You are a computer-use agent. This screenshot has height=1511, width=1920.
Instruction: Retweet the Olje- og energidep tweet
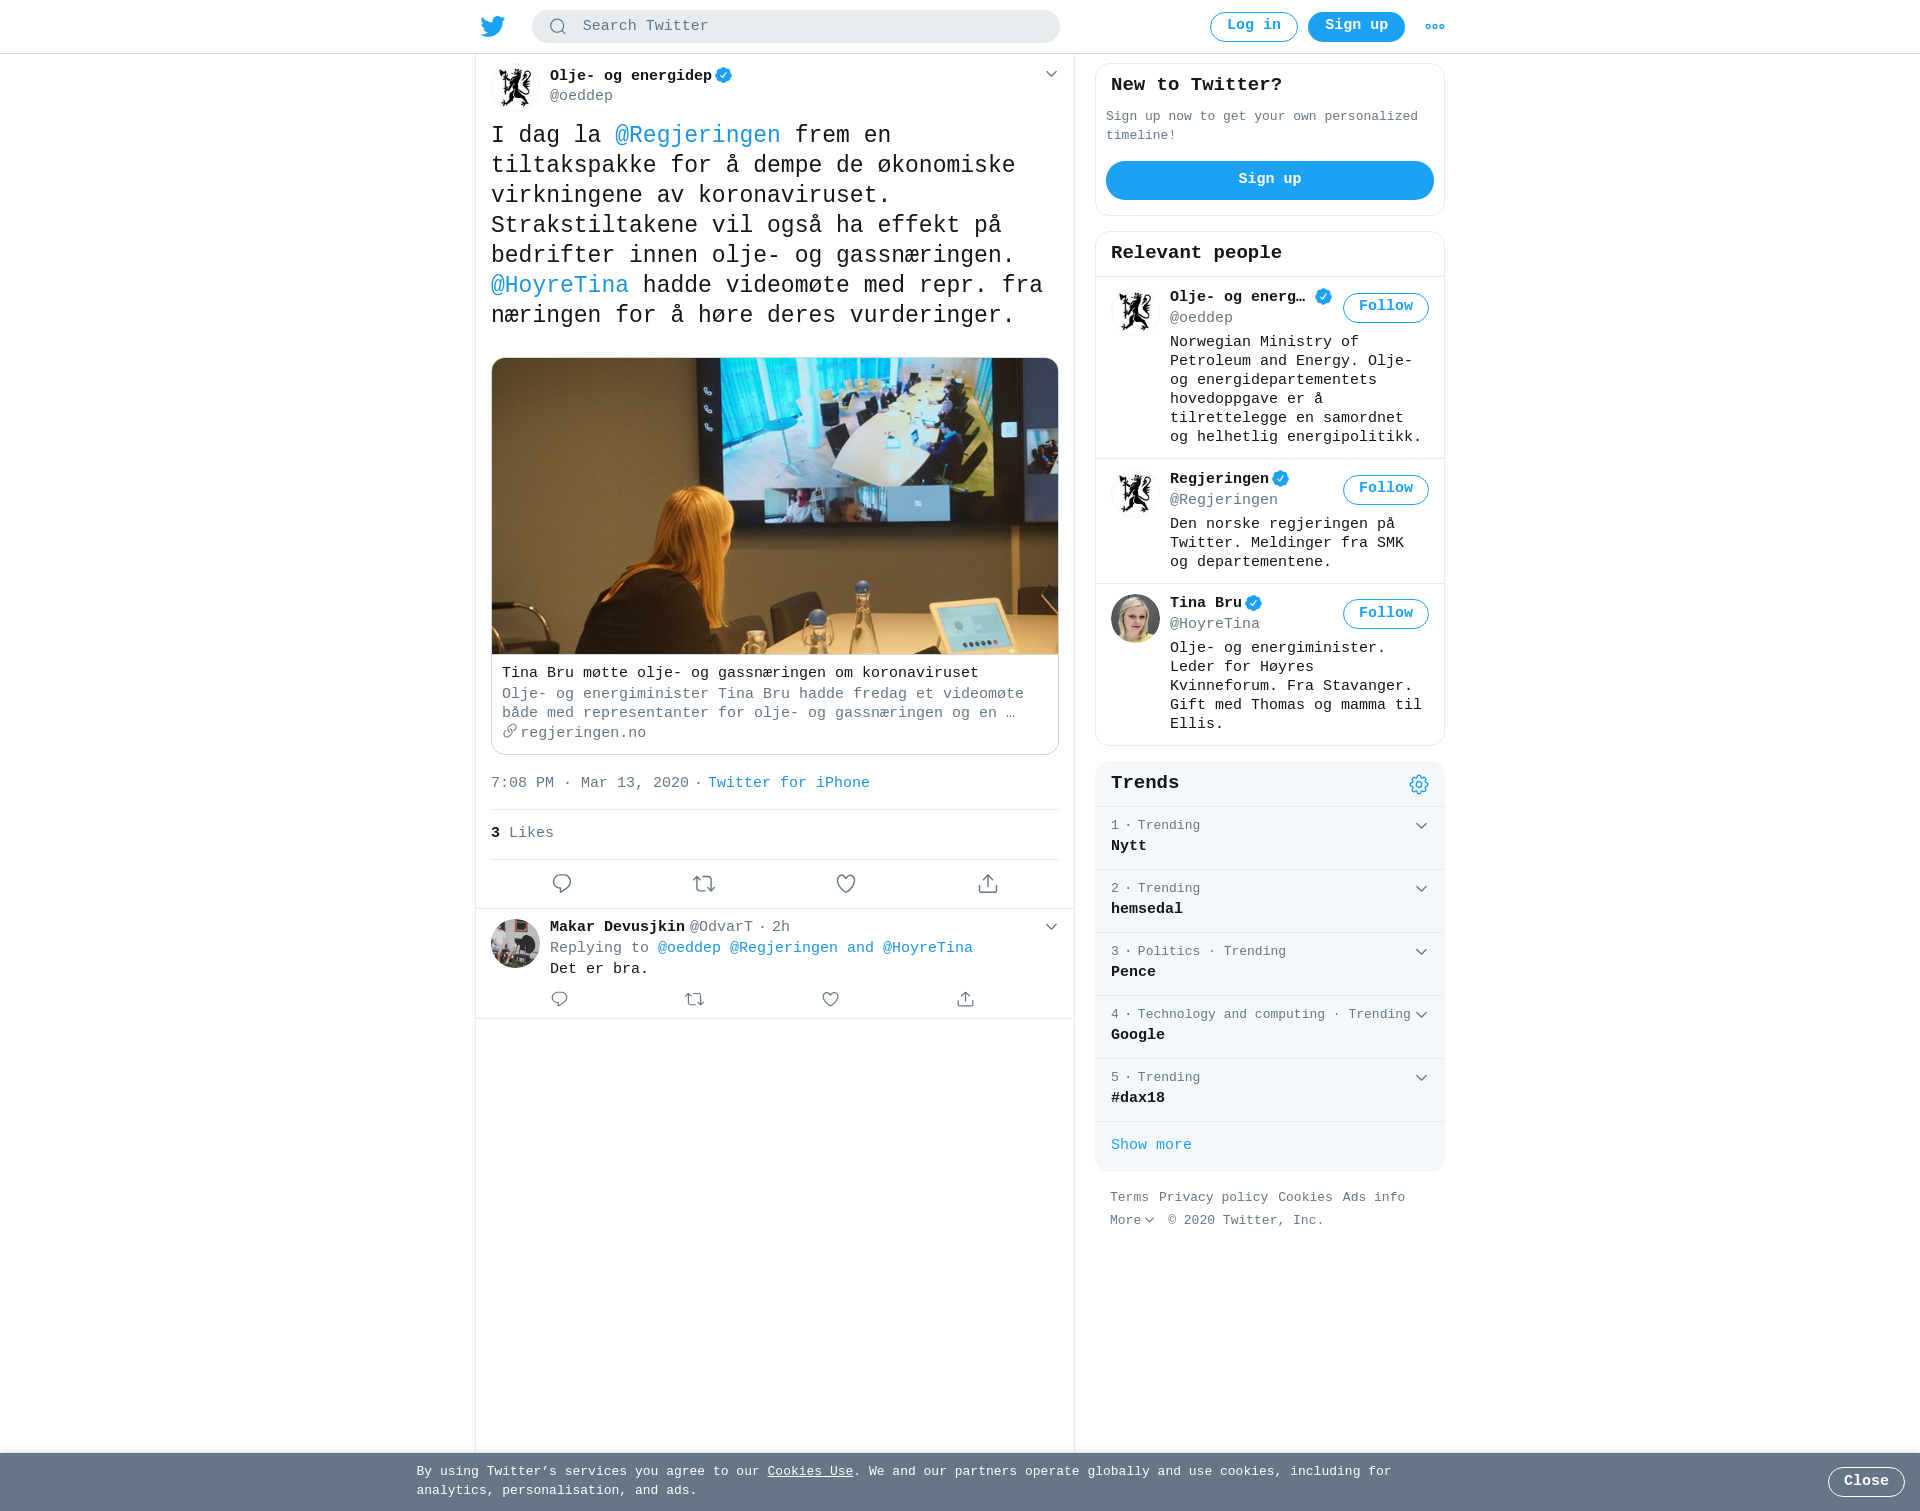click(x=704, y=884)
